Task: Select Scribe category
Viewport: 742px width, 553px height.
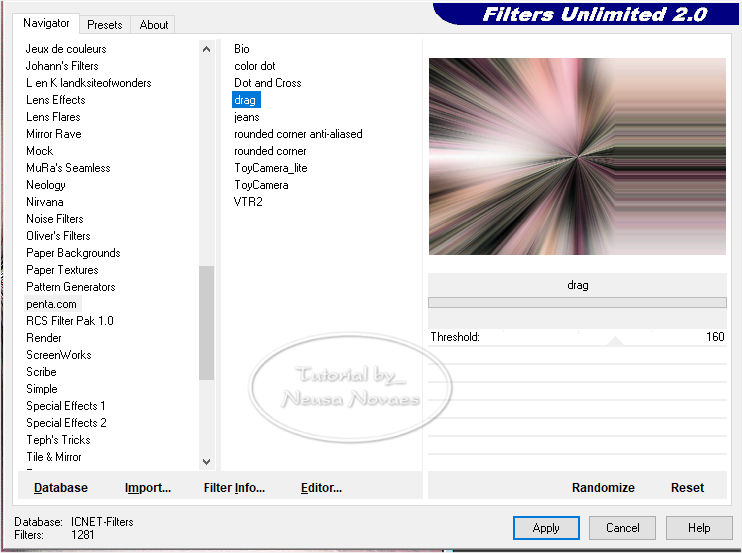Action: [x=42, y=372]
